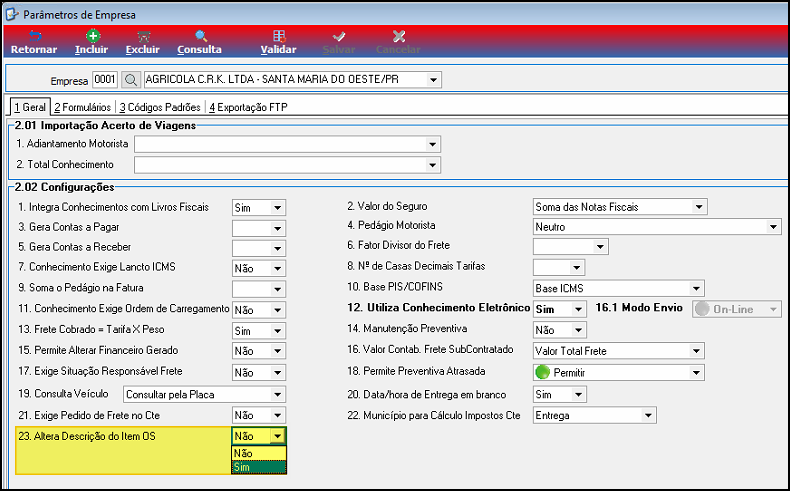790x491 pixels.
Task: Select Não in the open dropdown list
Action: point(259,453)
